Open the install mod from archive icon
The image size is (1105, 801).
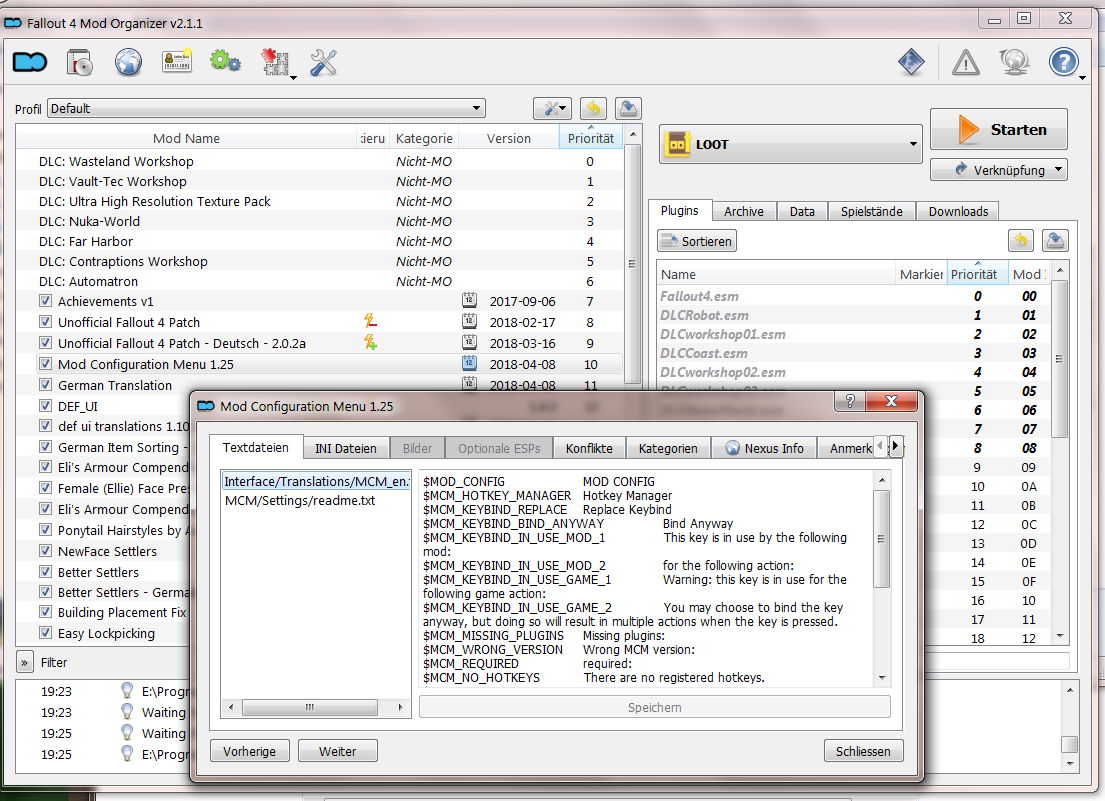click(x=80, y=63)
